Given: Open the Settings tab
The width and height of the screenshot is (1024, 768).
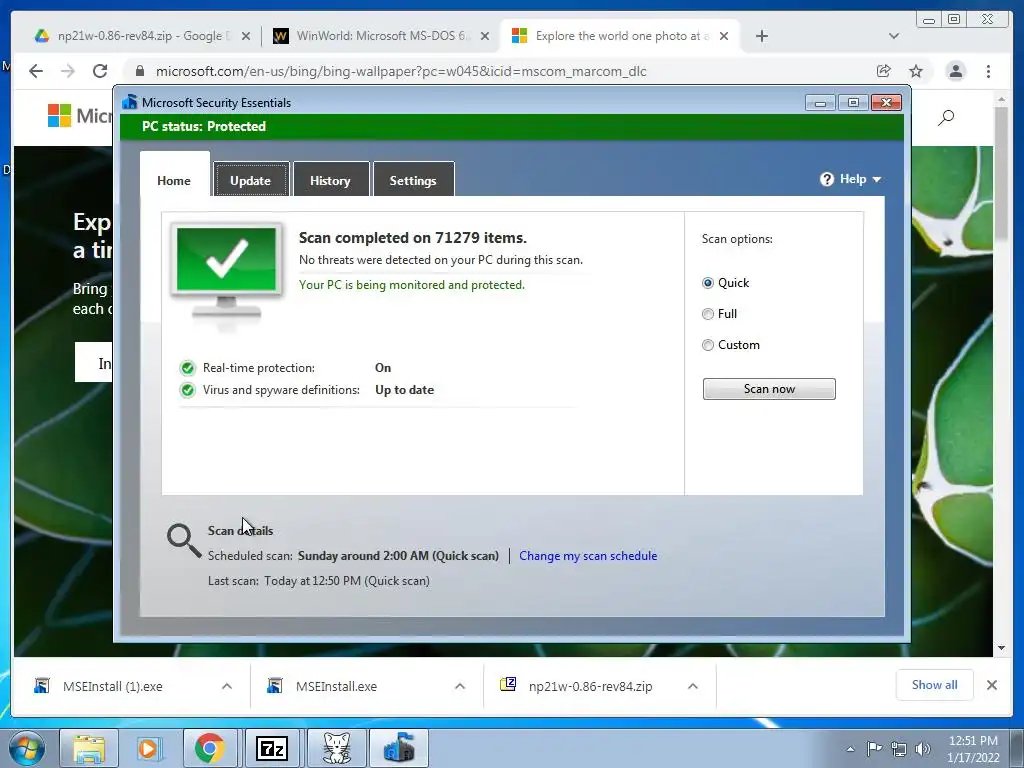Looking at the screenshot, I should click(413, 180).
